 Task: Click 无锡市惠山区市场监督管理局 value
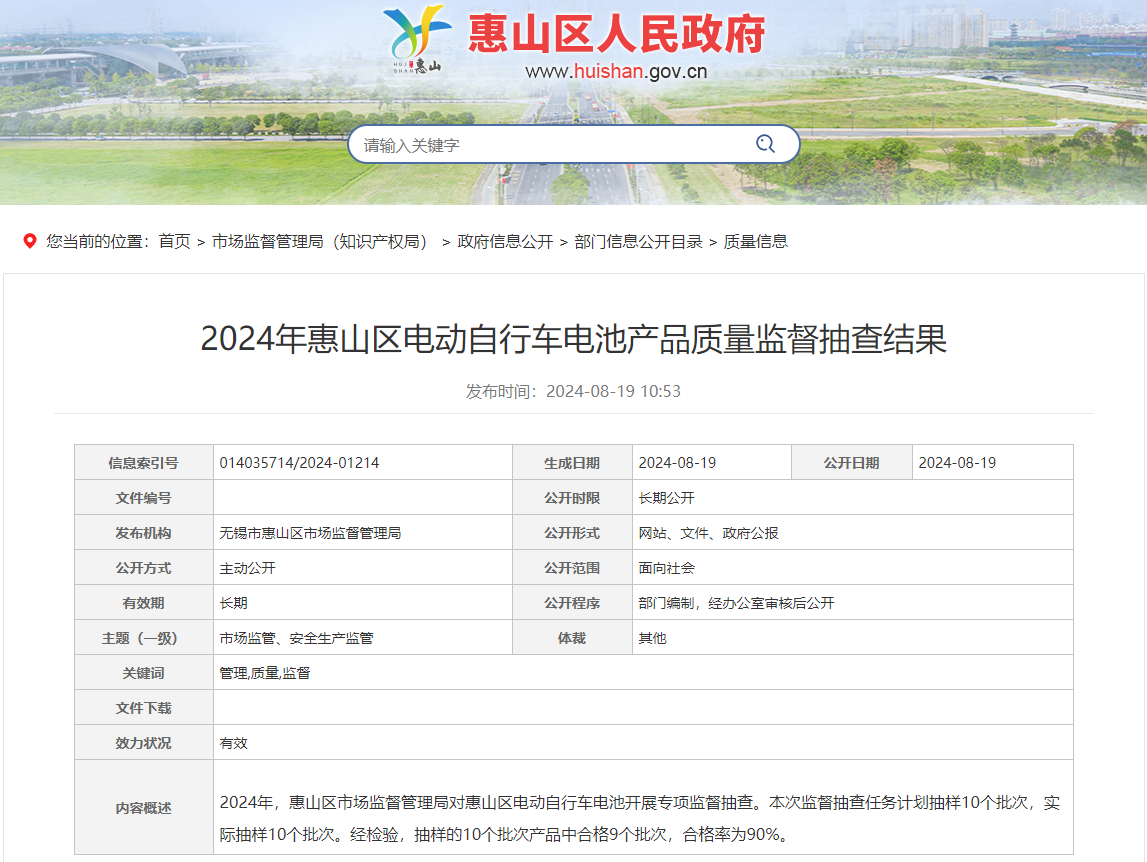(x=310, y=533)
